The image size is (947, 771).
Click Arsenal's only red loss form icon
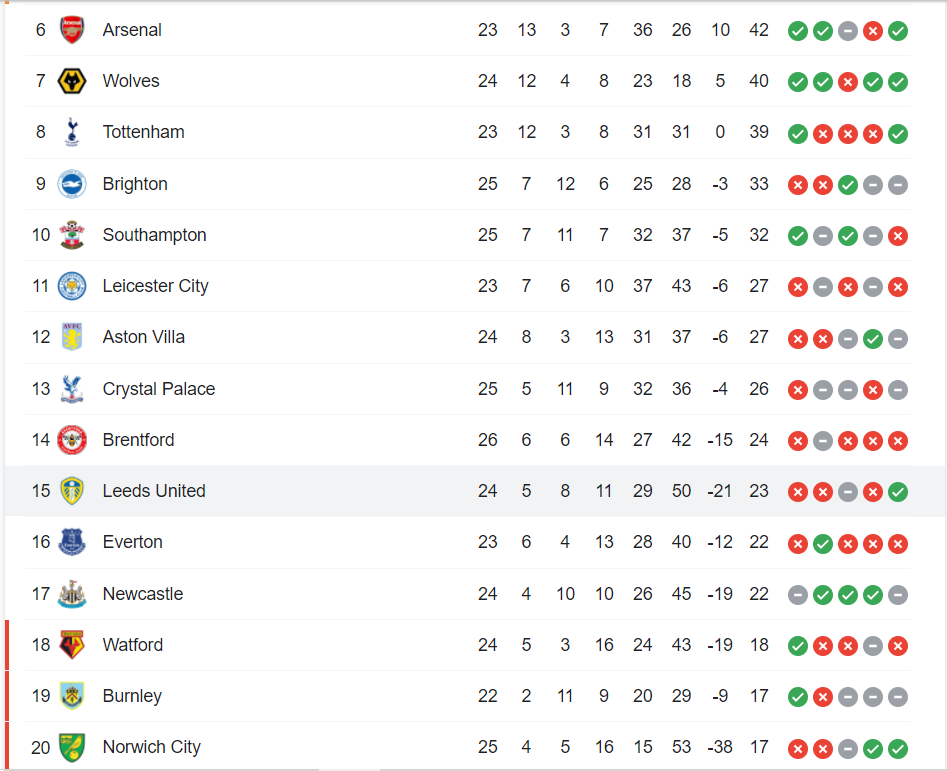coord(873,31)
